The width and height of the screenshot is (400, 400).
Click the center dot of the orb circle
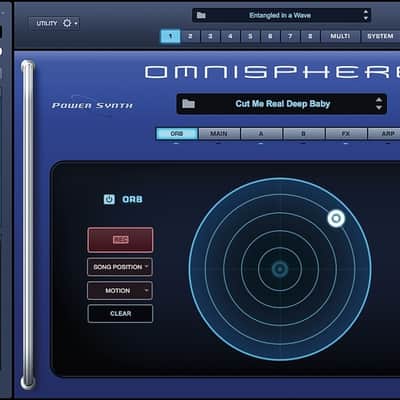(280, 269)
